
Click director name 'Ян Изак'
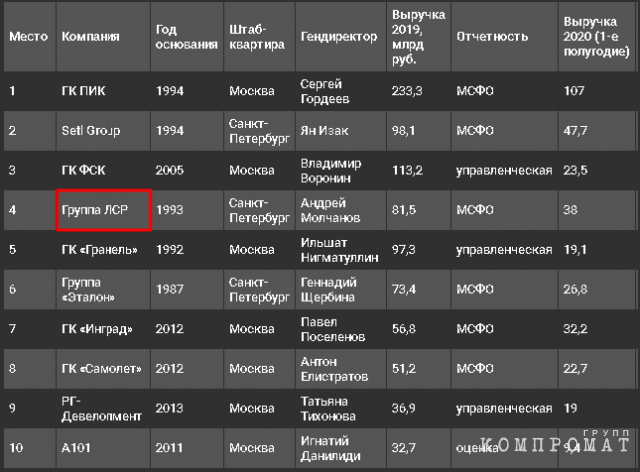[x=324, y=131]
